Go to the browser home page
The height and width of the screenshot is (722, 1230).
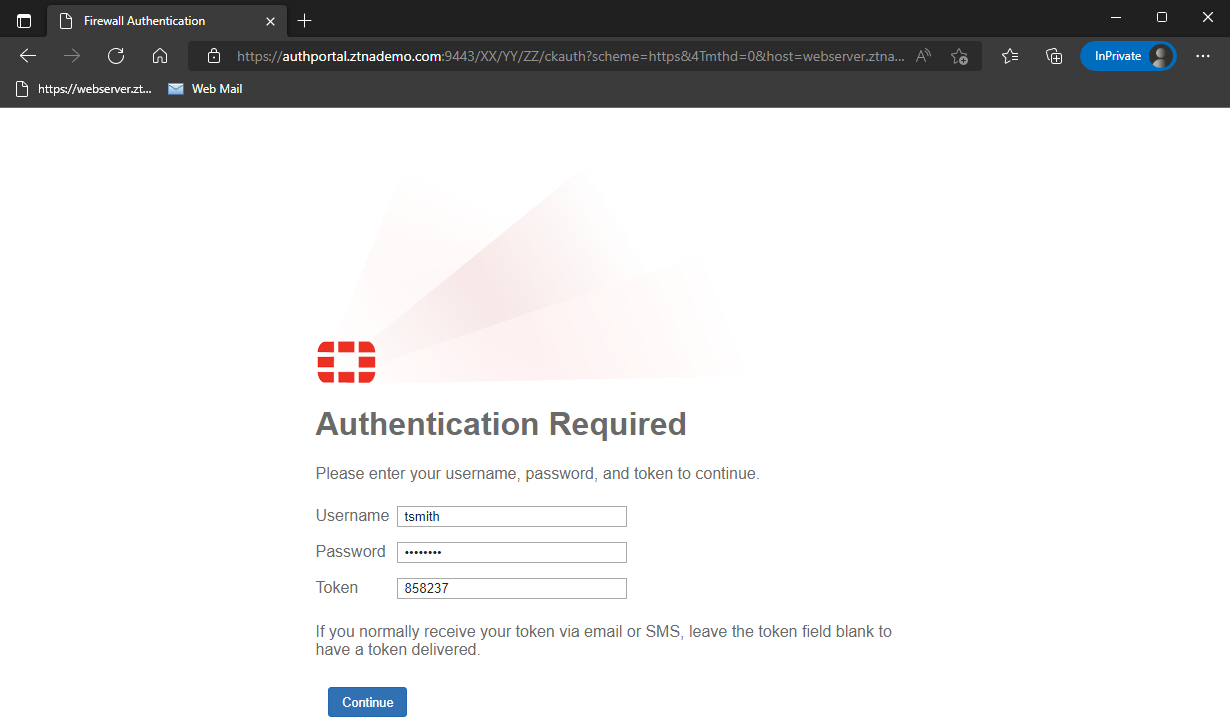(x=160, y=56)
